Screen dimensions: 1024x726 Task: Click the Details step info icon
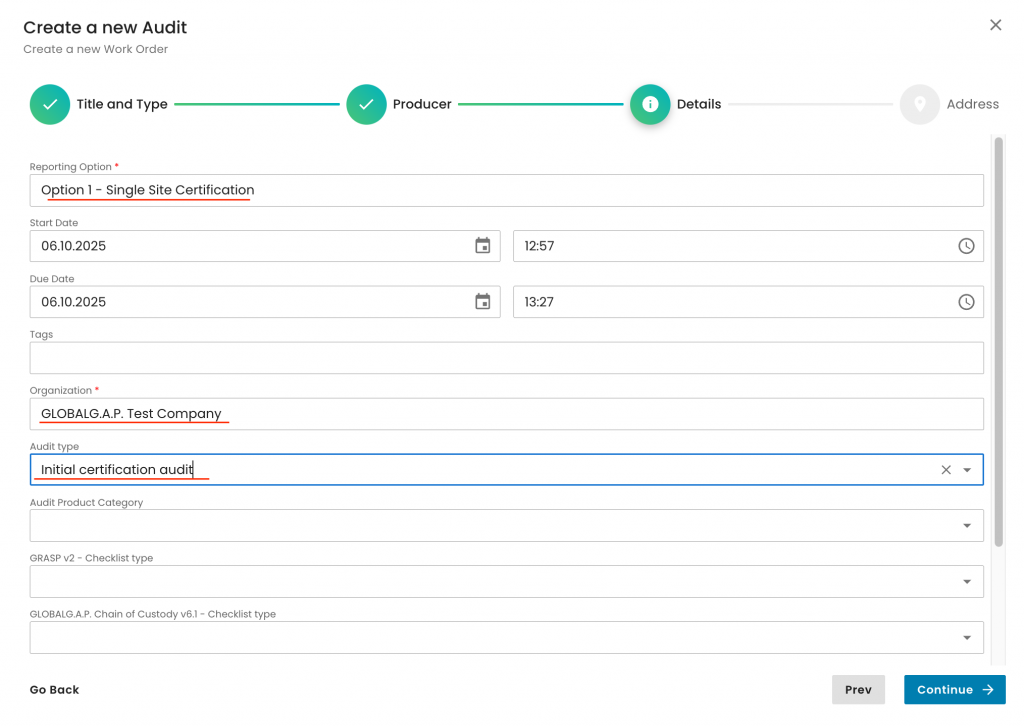click(650, 104)
